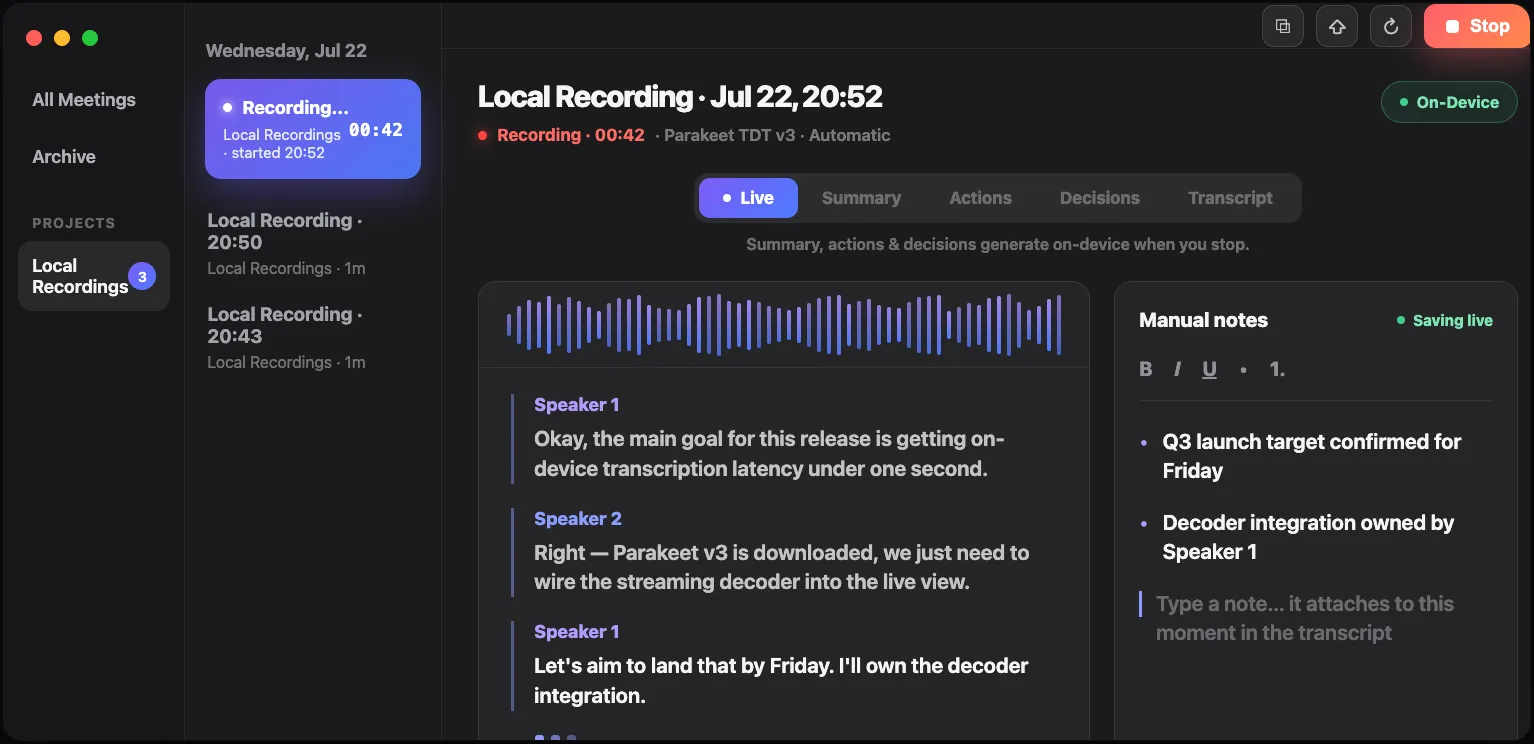Open the Decisions tab

[x=1099, y=198]
